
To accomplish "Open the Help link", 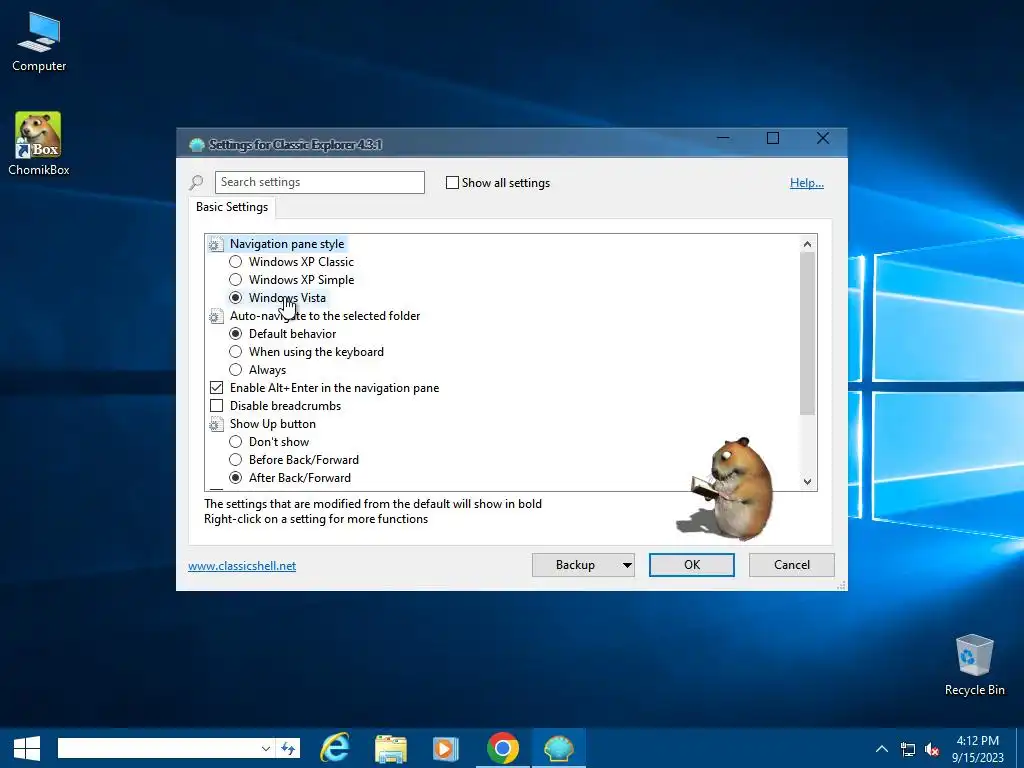I will click(807, 184).
